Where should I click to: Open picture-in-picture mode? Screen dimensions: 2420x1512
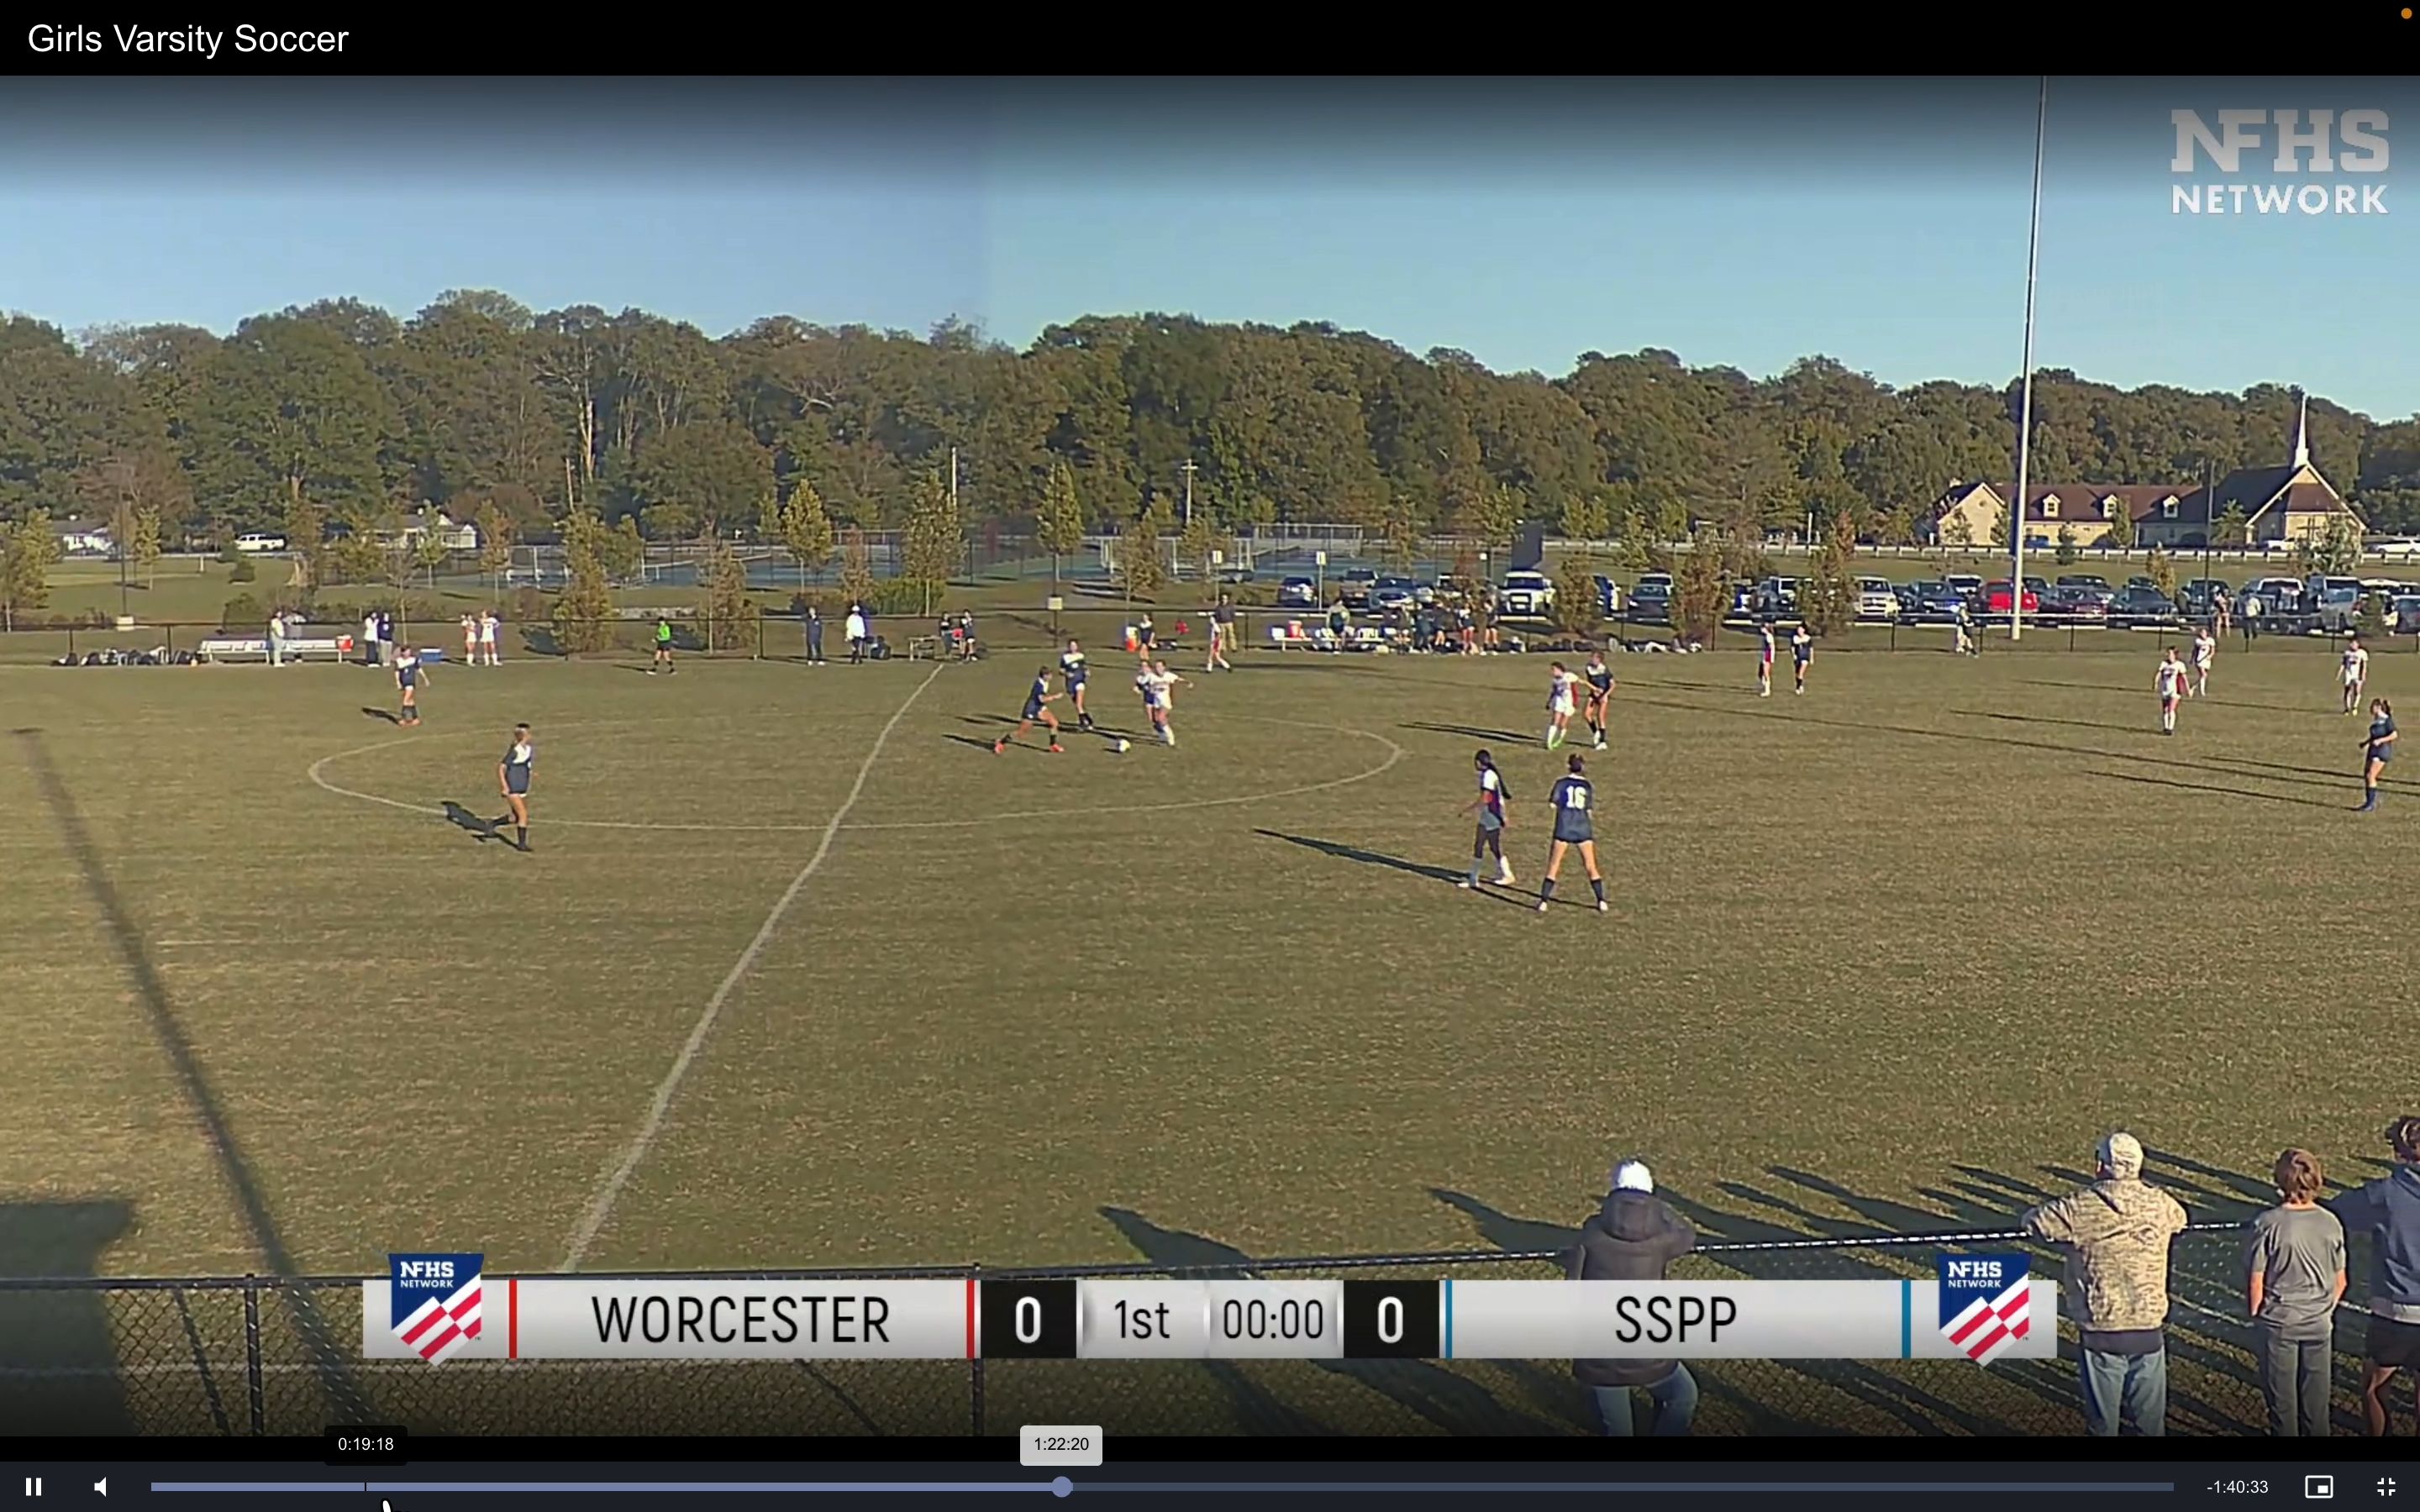point(2319,1487)
